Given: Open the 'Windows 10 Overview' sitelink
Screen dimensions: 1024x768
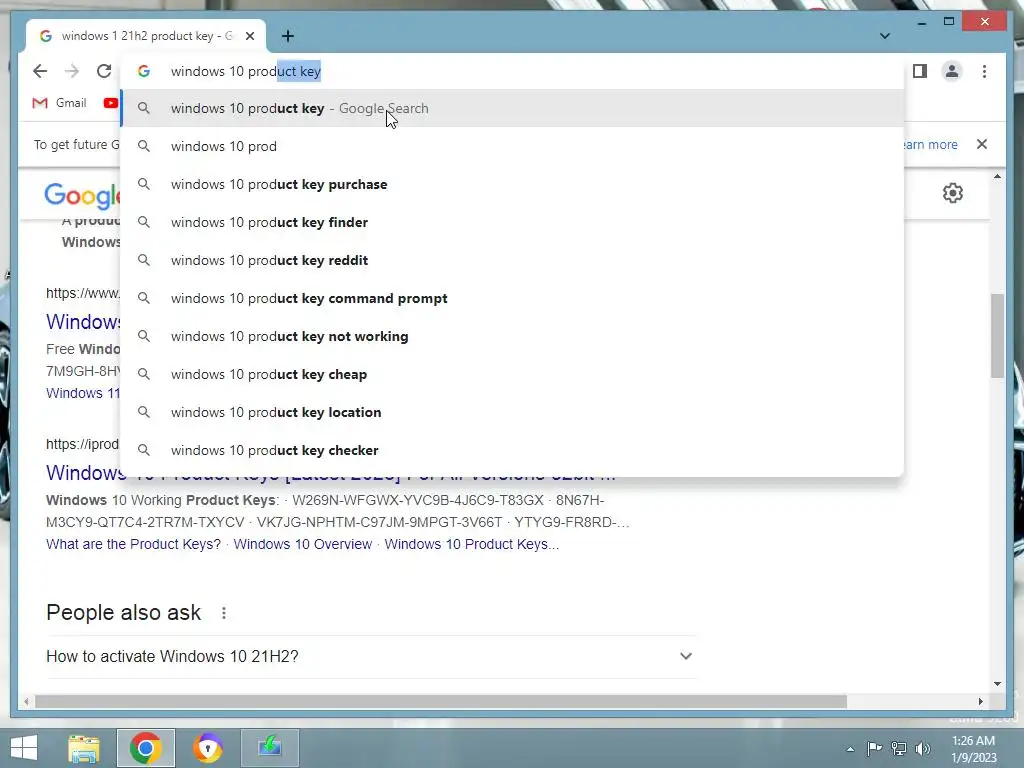Looking at the screenshot, I should (302, 544).
